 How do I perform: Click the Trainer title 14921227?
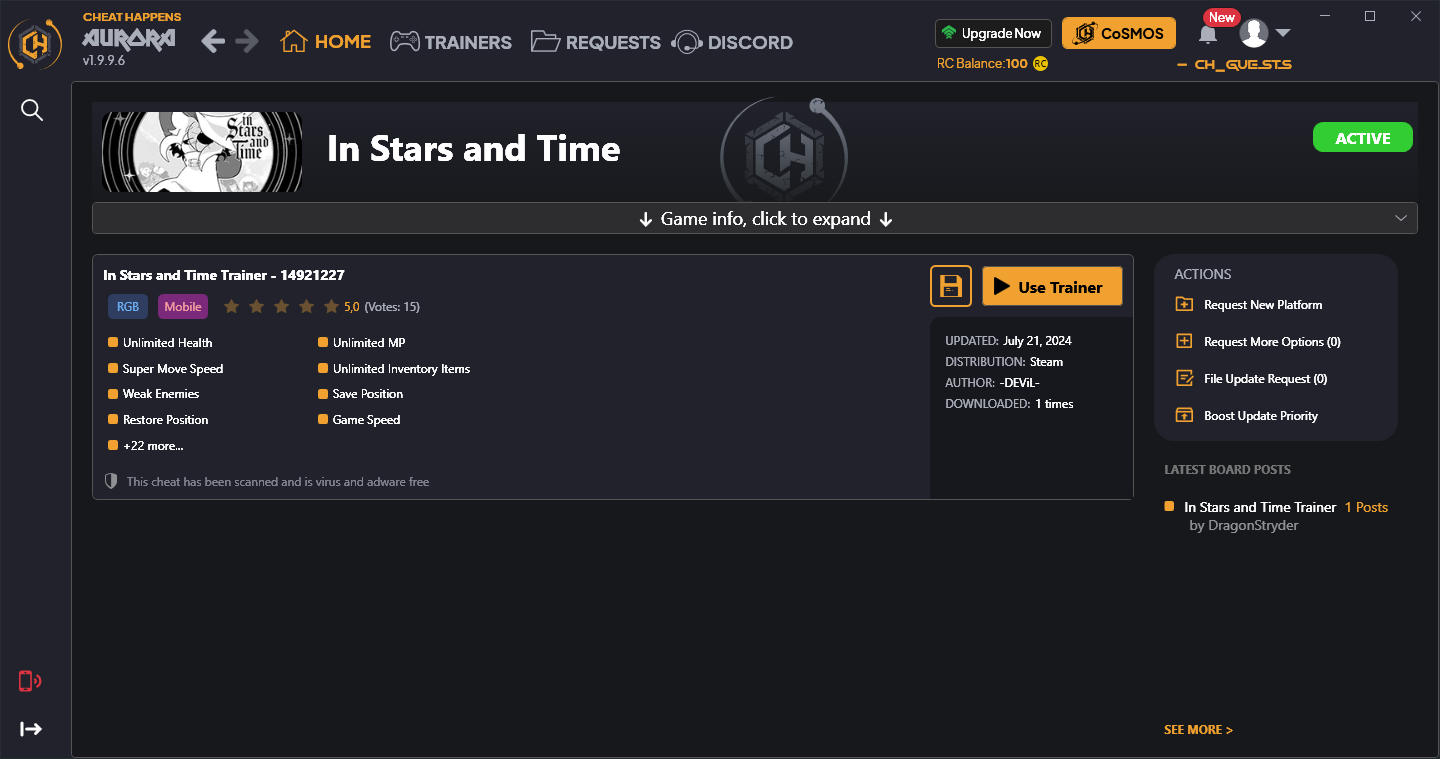(224, 275)
